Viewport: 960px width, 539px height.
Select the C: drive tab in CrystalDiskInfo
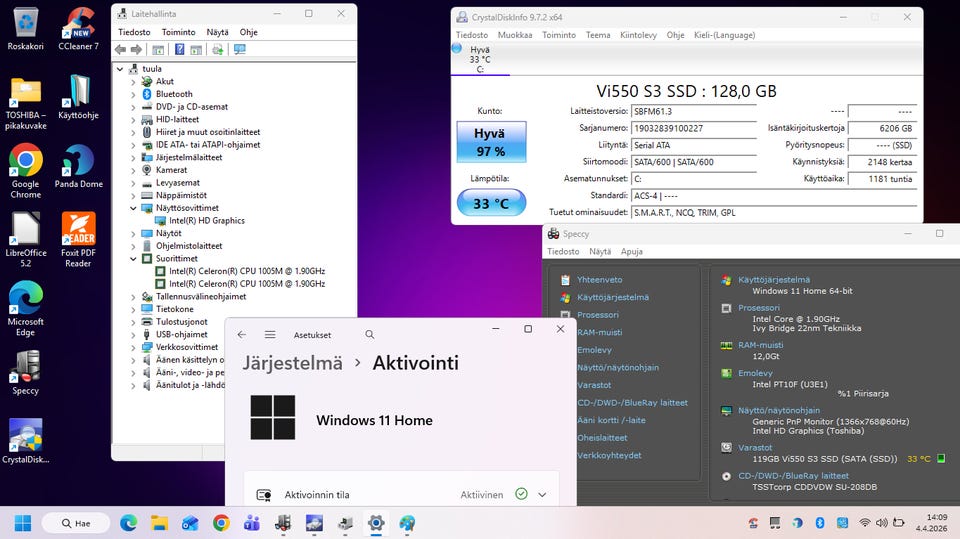480,59
